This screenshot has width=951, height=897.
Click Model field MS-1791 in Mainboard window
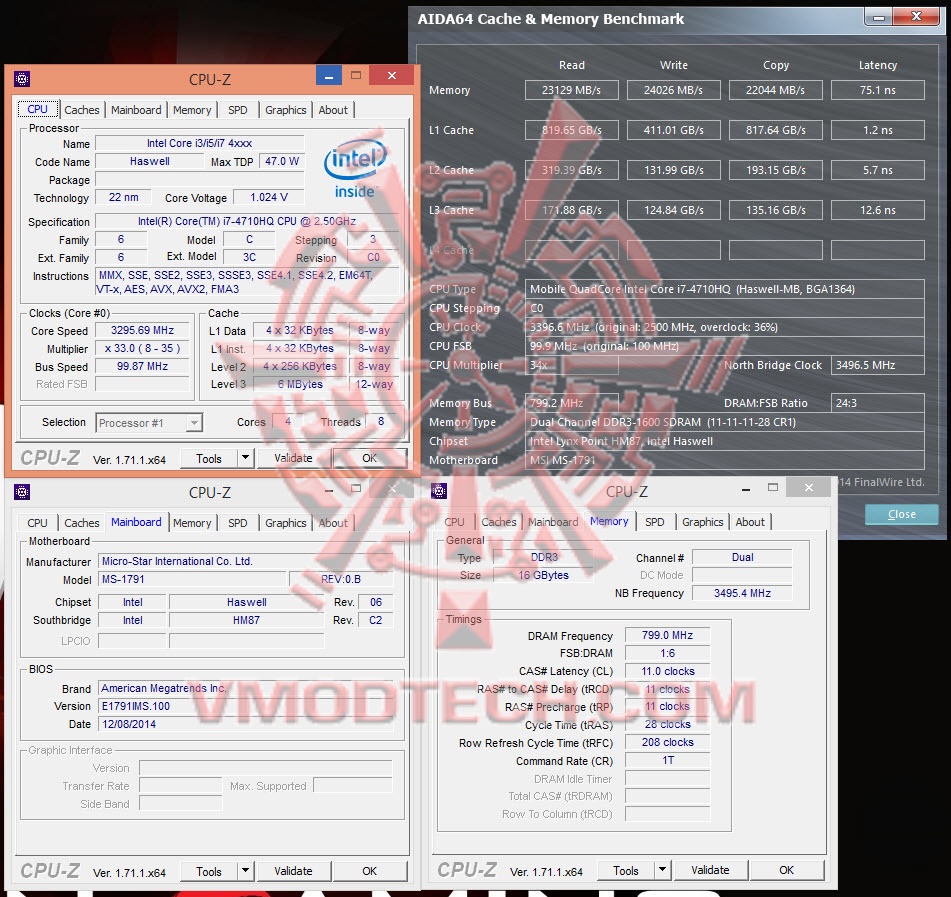(x=192, y=579)
